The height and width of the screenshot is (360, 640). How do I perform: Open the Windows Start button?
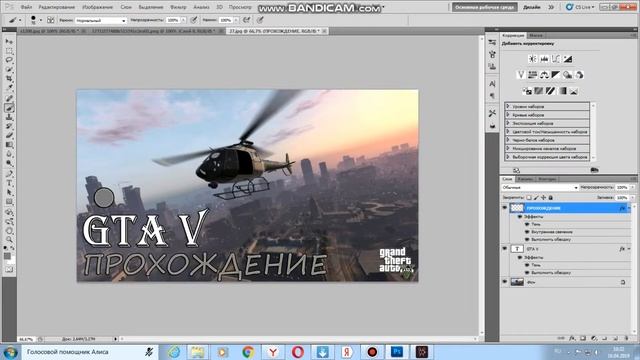coord(10,352)
